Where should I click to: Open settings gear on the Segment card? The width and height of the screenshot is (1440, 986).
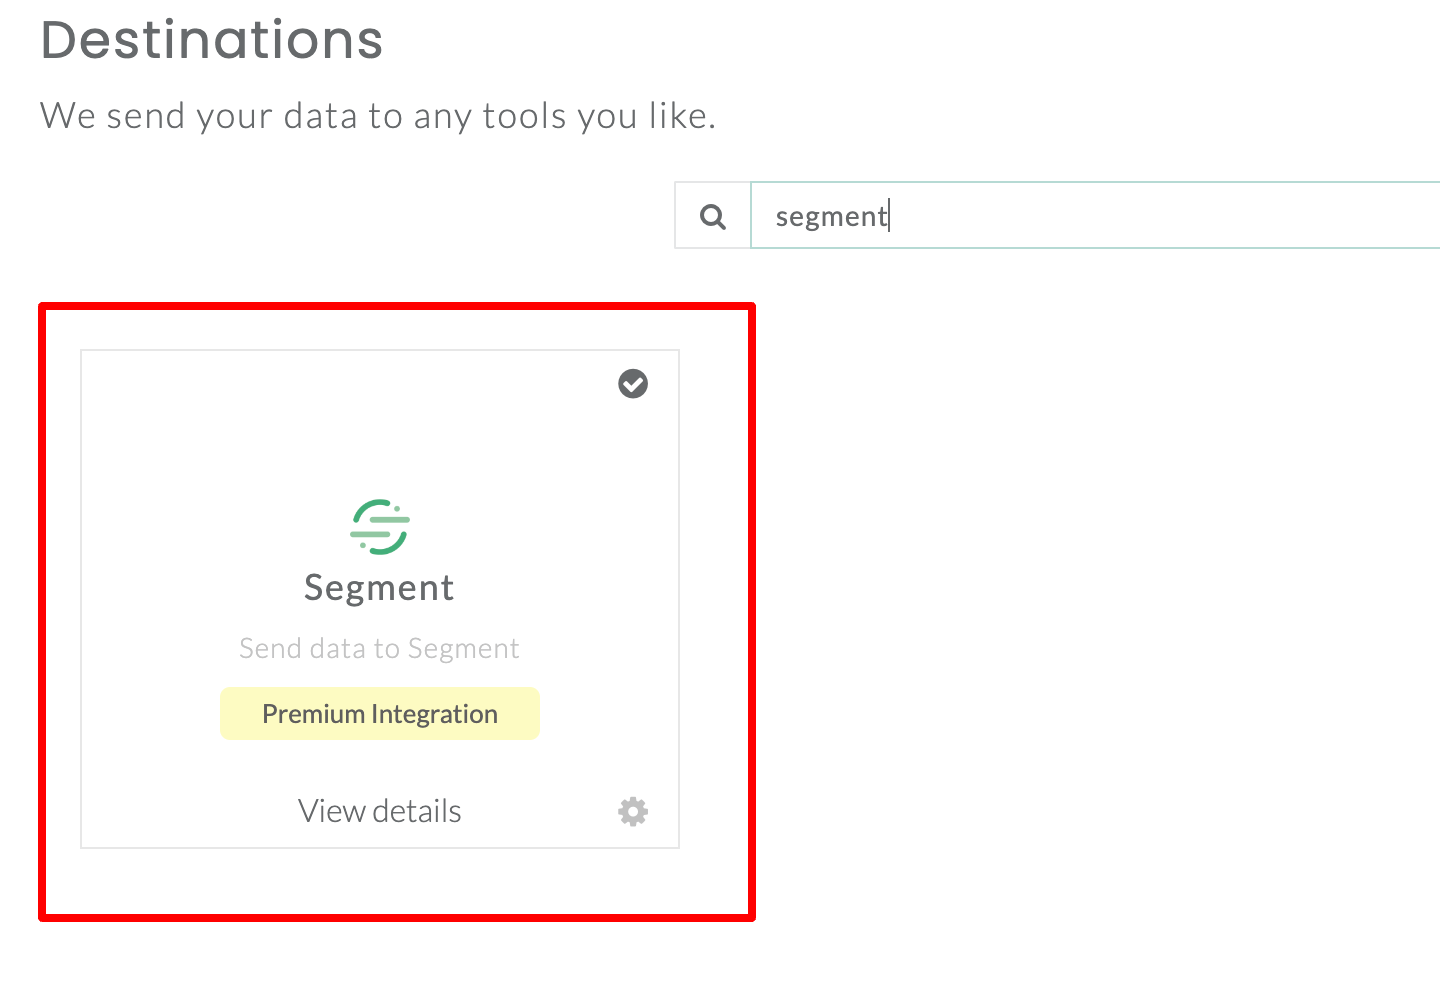click(x=633, y=811)
